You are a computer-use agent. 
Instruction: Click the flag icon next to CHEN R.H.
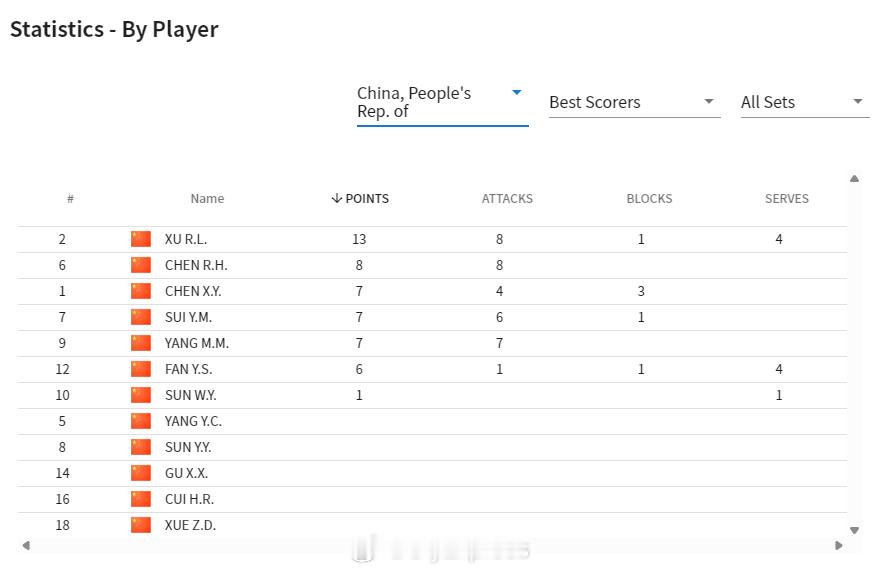[141, 265]
